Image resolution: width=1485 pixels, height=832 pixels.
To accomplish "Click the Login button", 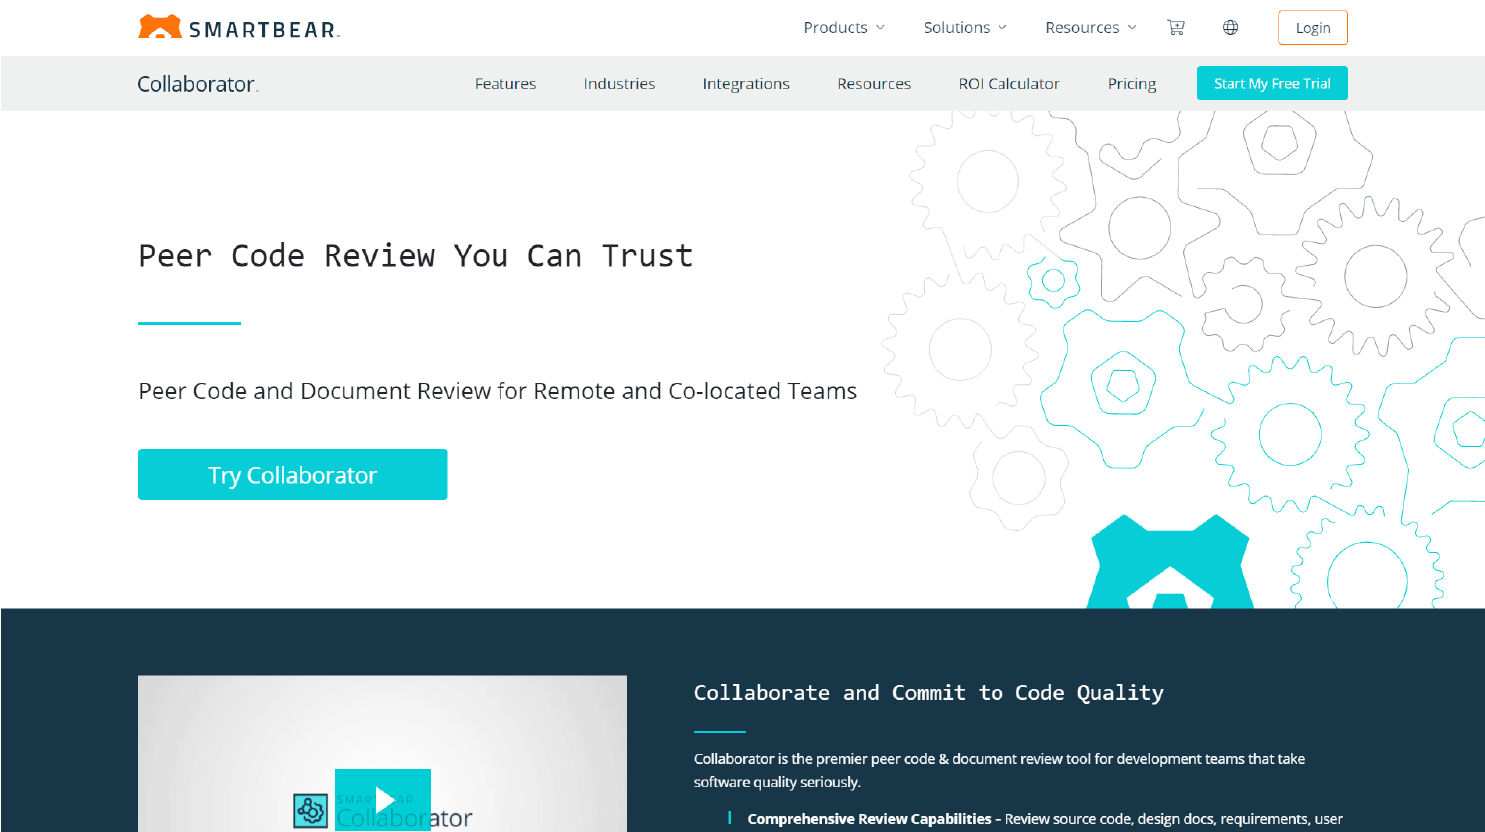I will coord(1312,27).
